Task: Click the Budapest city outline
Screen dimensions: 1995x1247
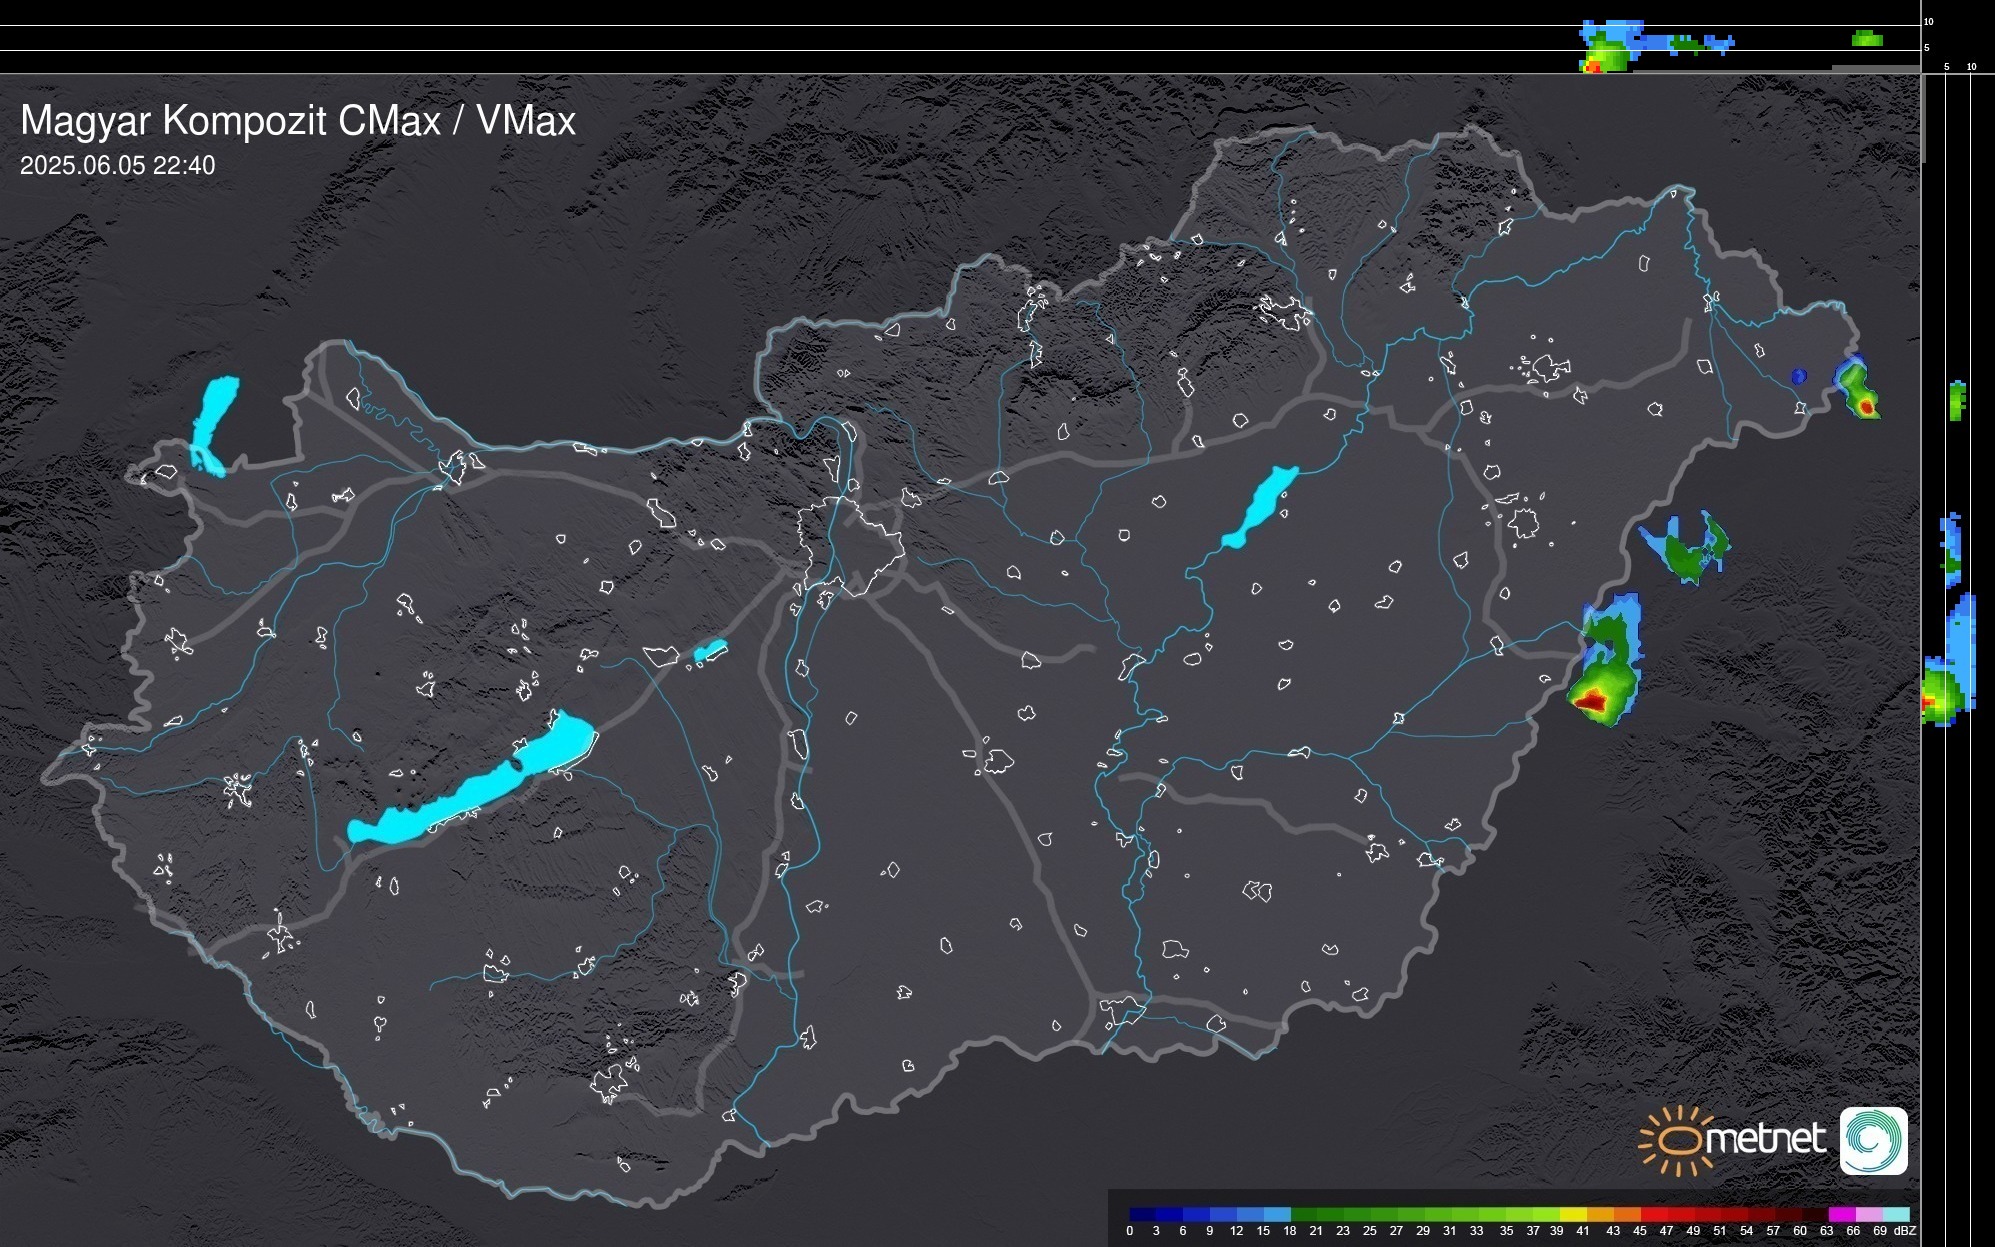Action: (x=852, y=548)
